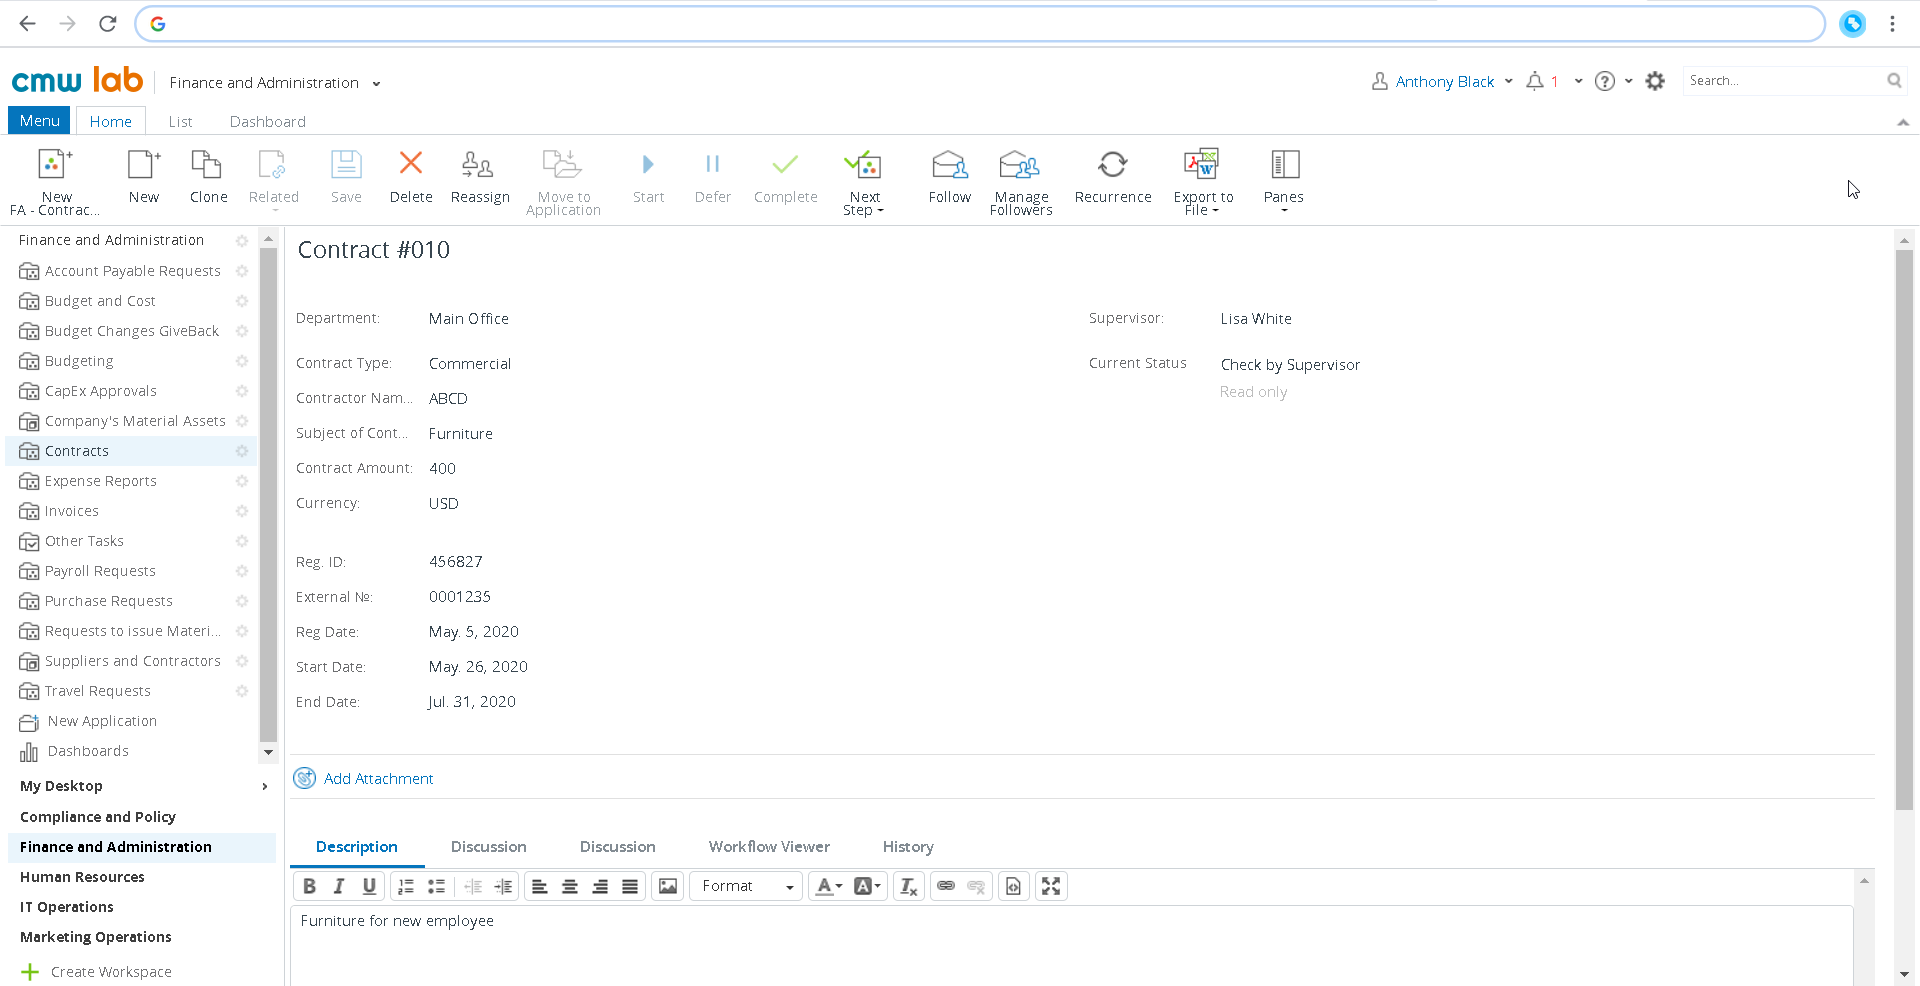Click the Current Status field value
Image resolution: width=1920 pixels, height=986 pixels.
(1290, 365)
